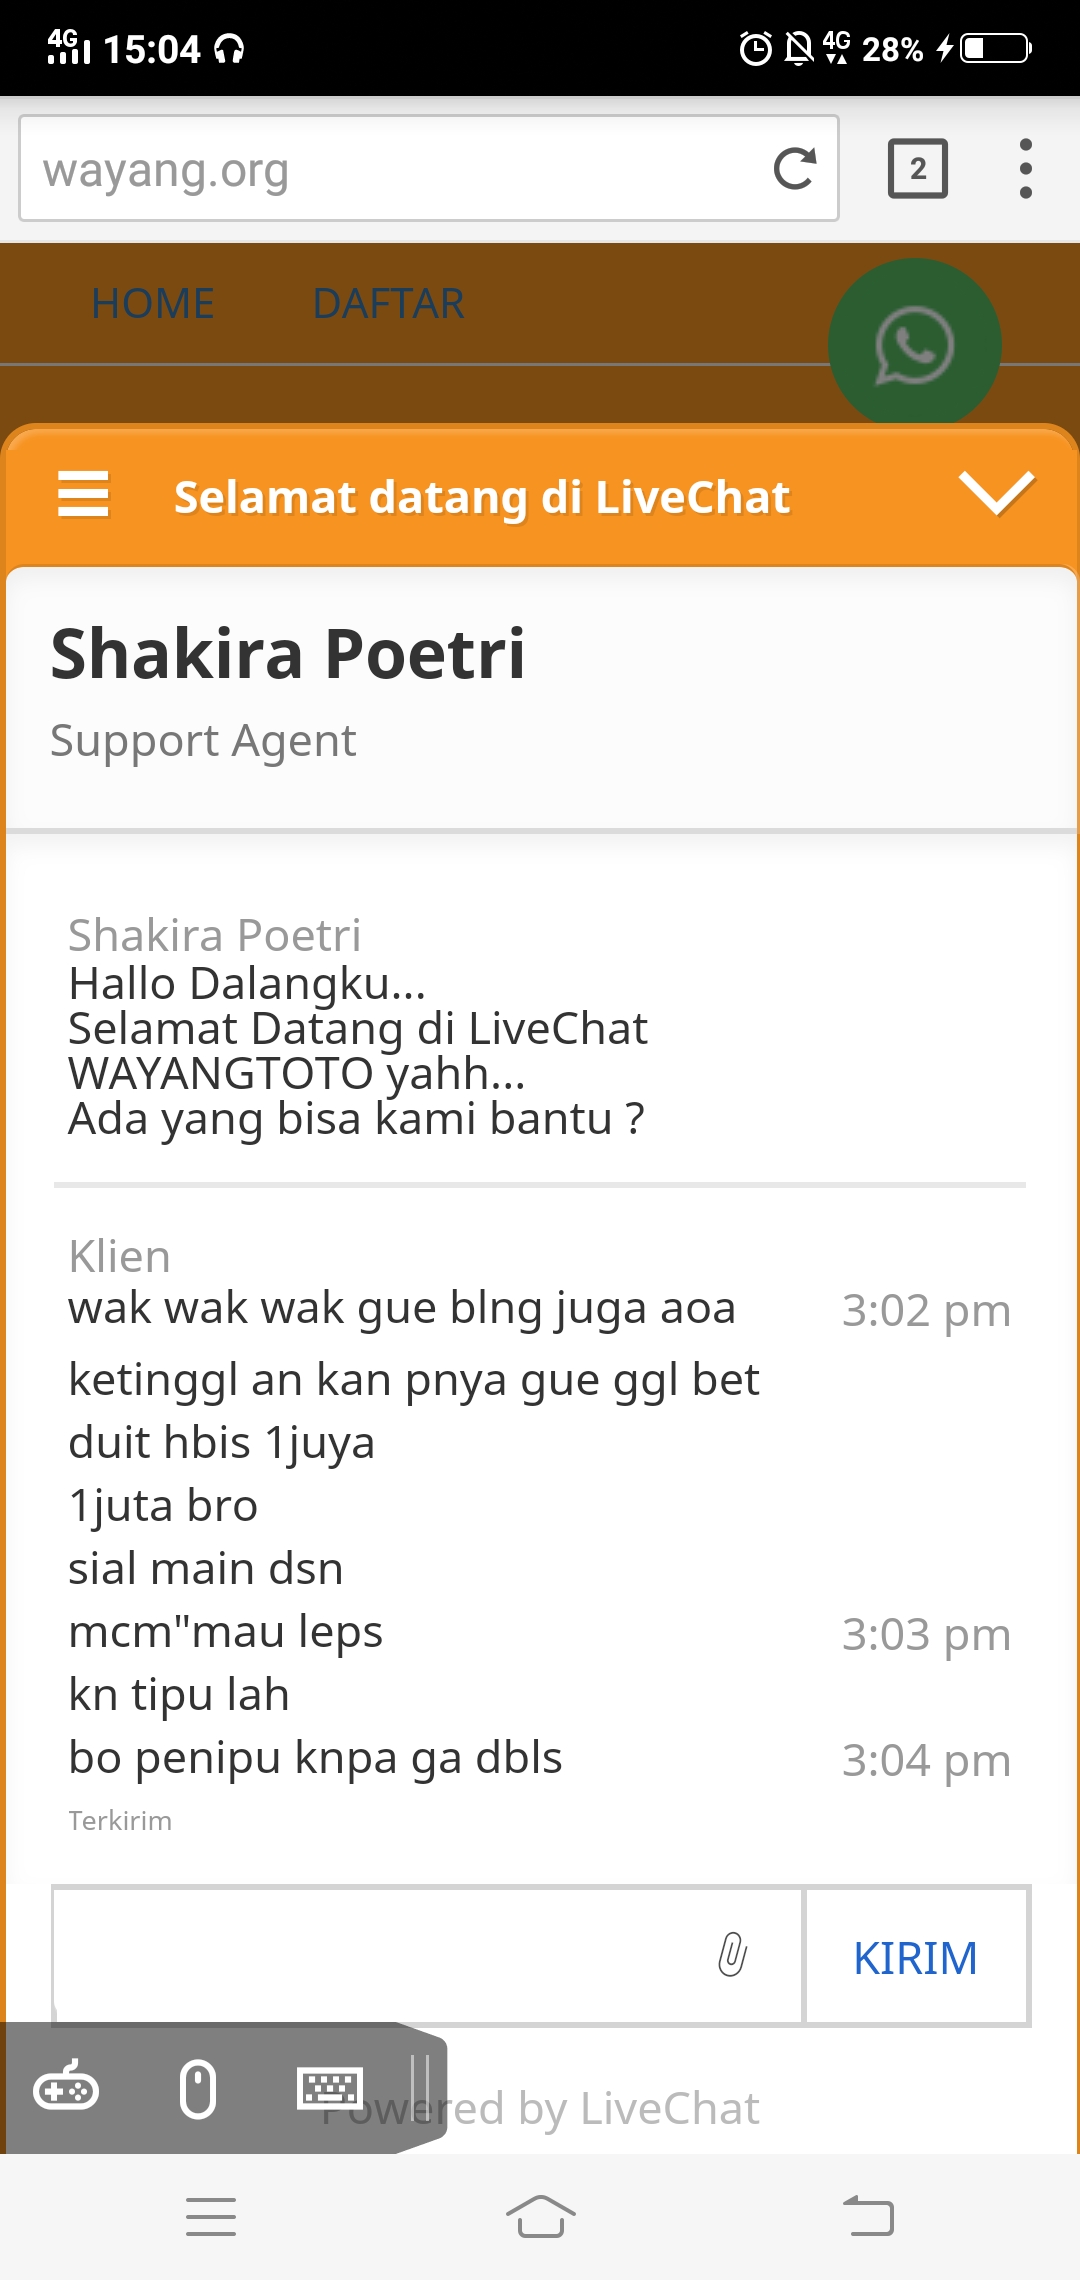
Task: Click the Powered by LiveChat link
Action: (x=620, y=2108)
